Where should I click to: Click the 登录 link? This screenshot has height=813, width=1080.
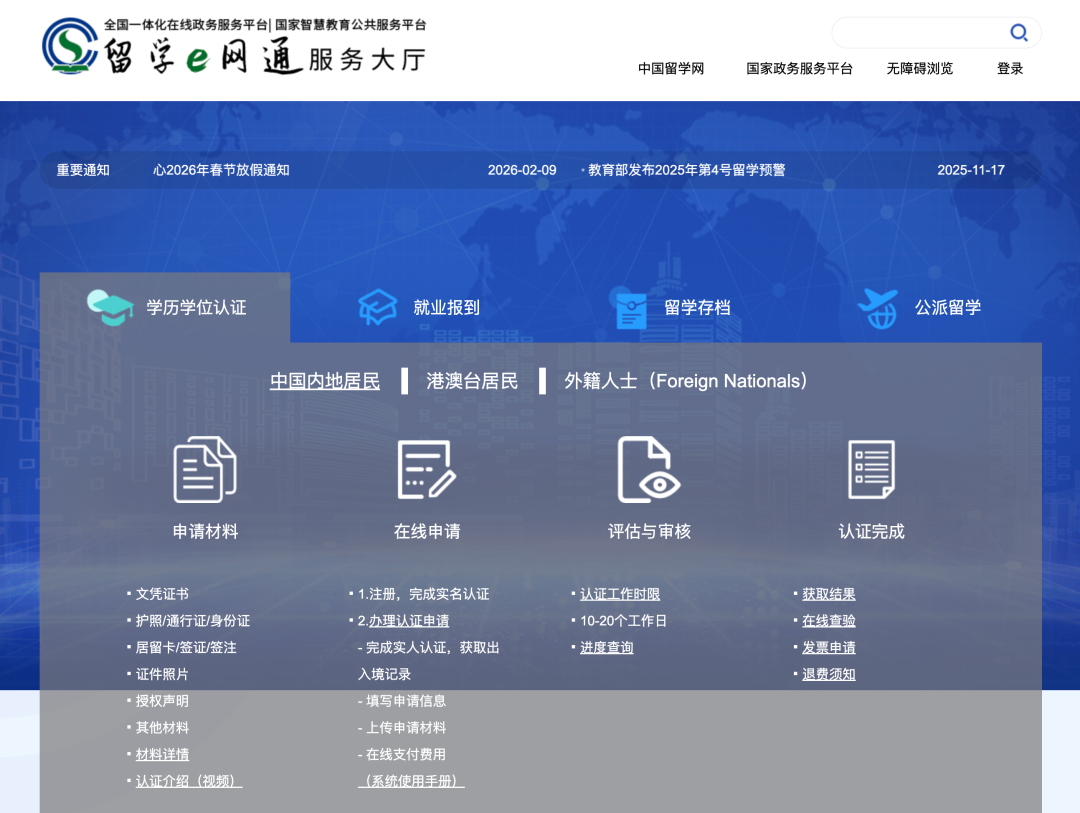1009,67
